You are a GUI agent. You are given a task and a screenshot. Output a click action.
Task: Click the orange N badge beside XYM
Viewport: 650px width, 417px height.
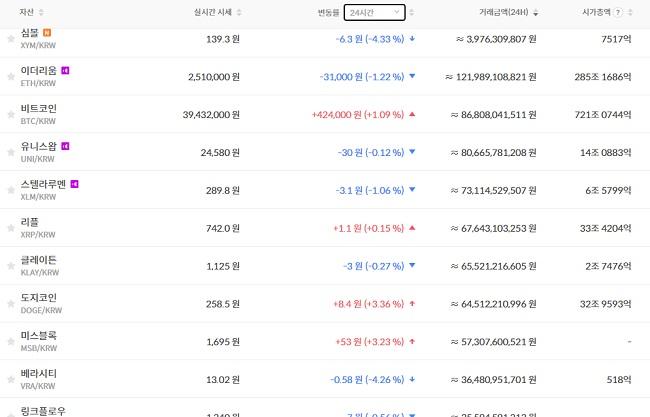(x=47, y=33)
